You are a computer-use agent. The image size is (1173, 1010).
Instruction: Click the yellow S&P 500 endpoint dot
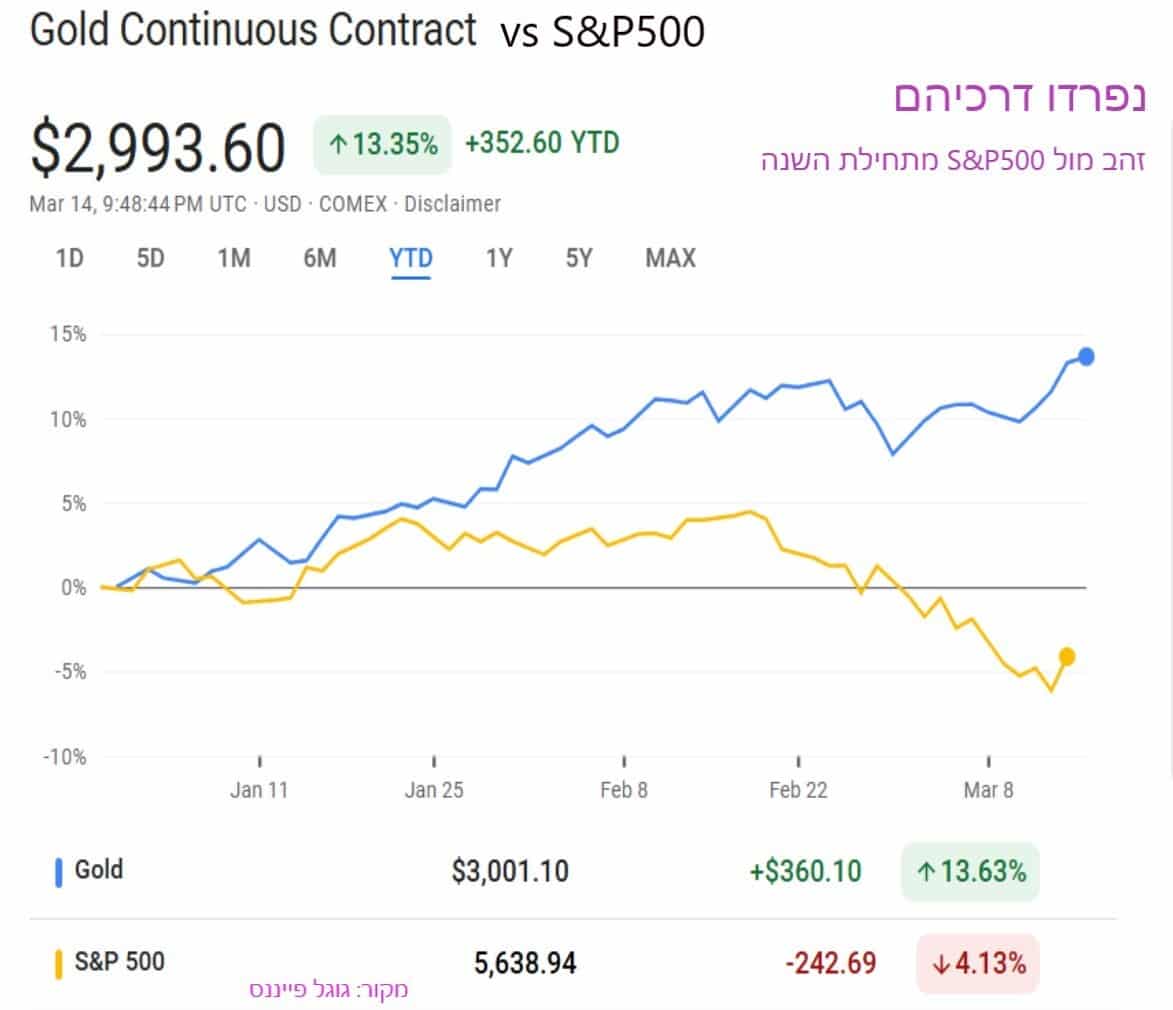tap(1067, 656)
